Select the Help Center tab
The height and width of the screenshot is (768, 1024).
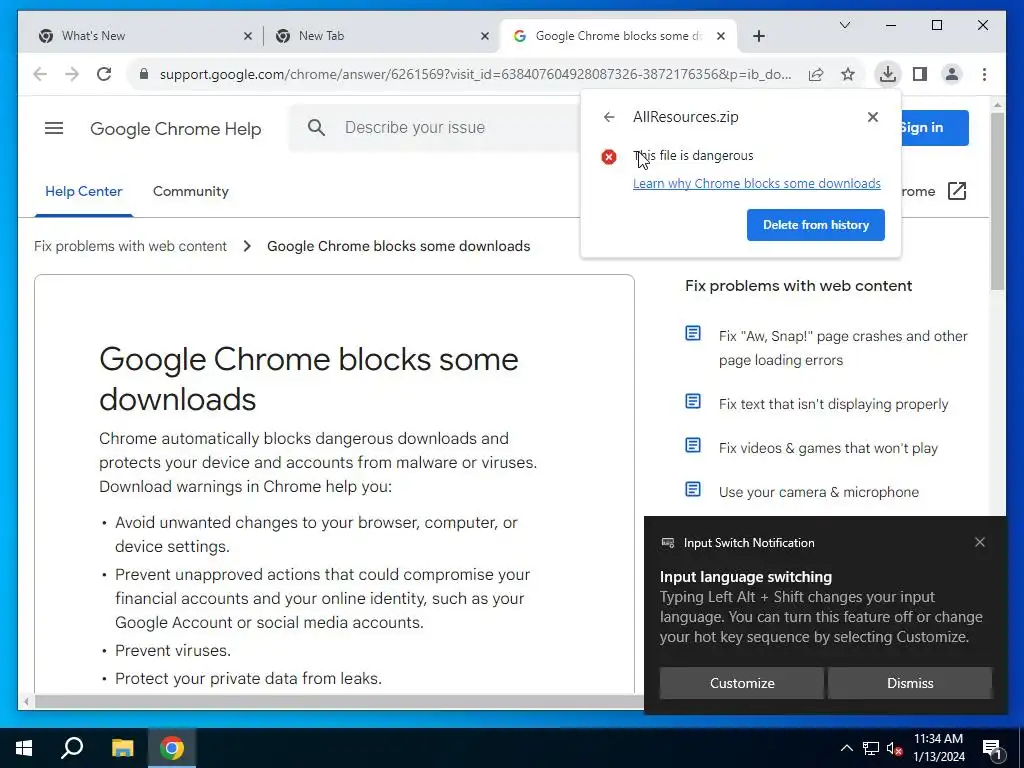click(x=84, y=191)
